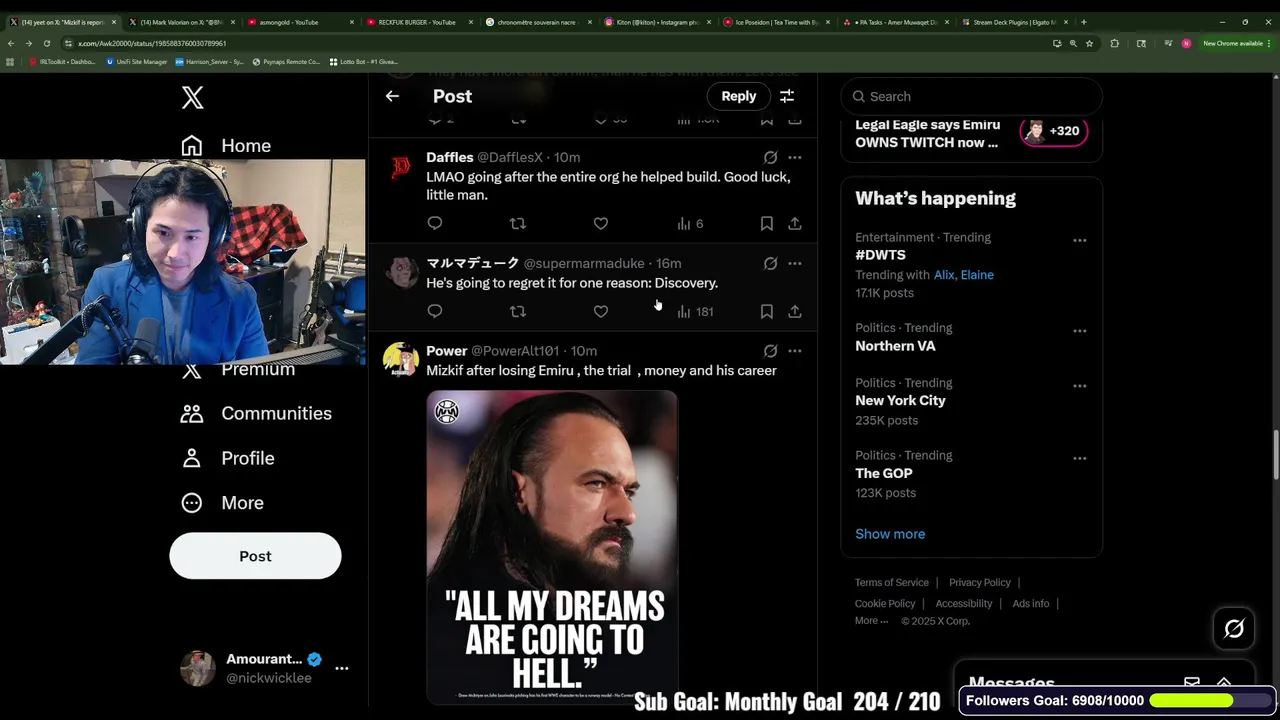Share the Daffles comment
This screenshot has height=720, width=1280.
pyautogui.click(x=794, y=223)
